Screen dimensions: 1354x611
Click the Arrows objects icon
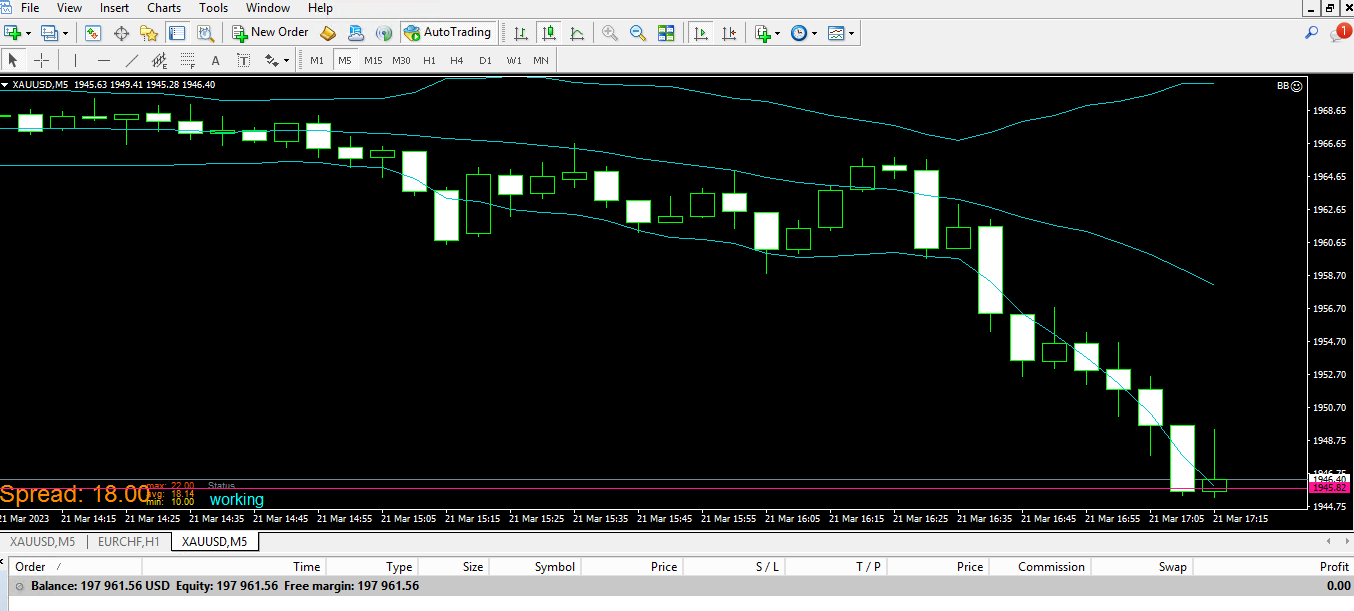[271, 60]
